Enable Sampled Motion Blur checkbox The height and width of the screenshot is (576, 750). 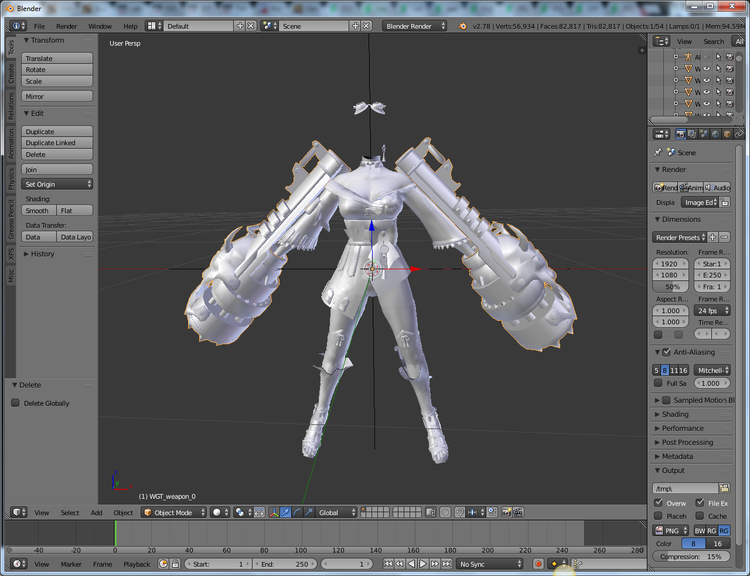pyautogui.click(x=666, y=400)
